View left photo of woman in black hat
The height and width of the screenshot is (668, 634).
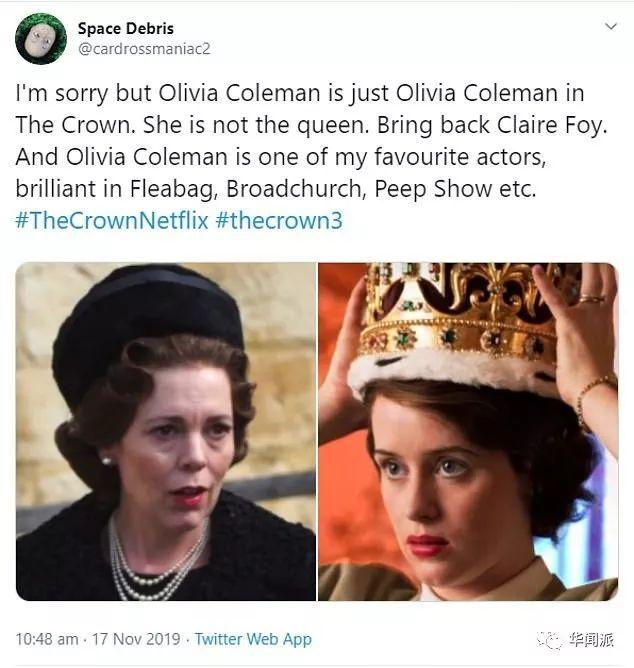coord(165,431)
